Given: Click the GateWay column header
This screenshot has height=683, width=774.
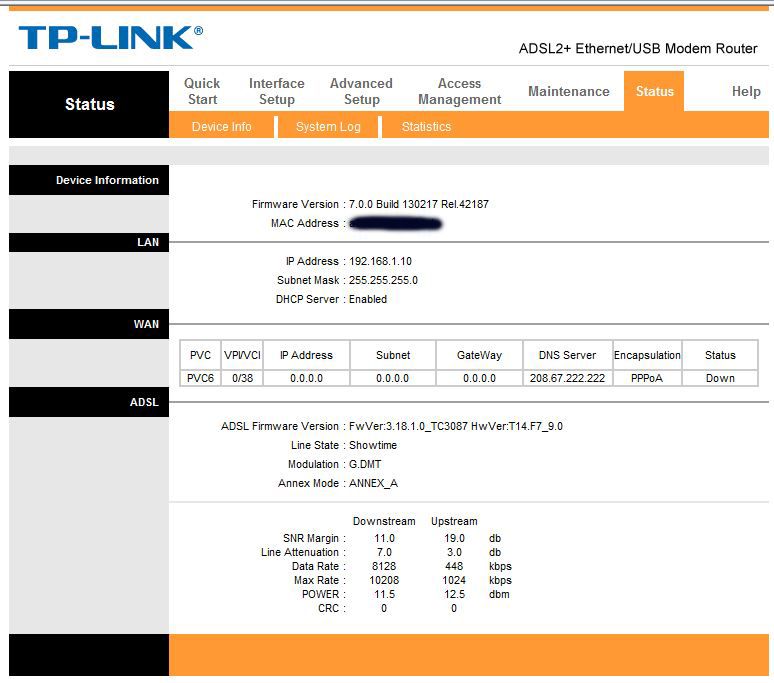Looking at the screenshot, I should point(479,355).
